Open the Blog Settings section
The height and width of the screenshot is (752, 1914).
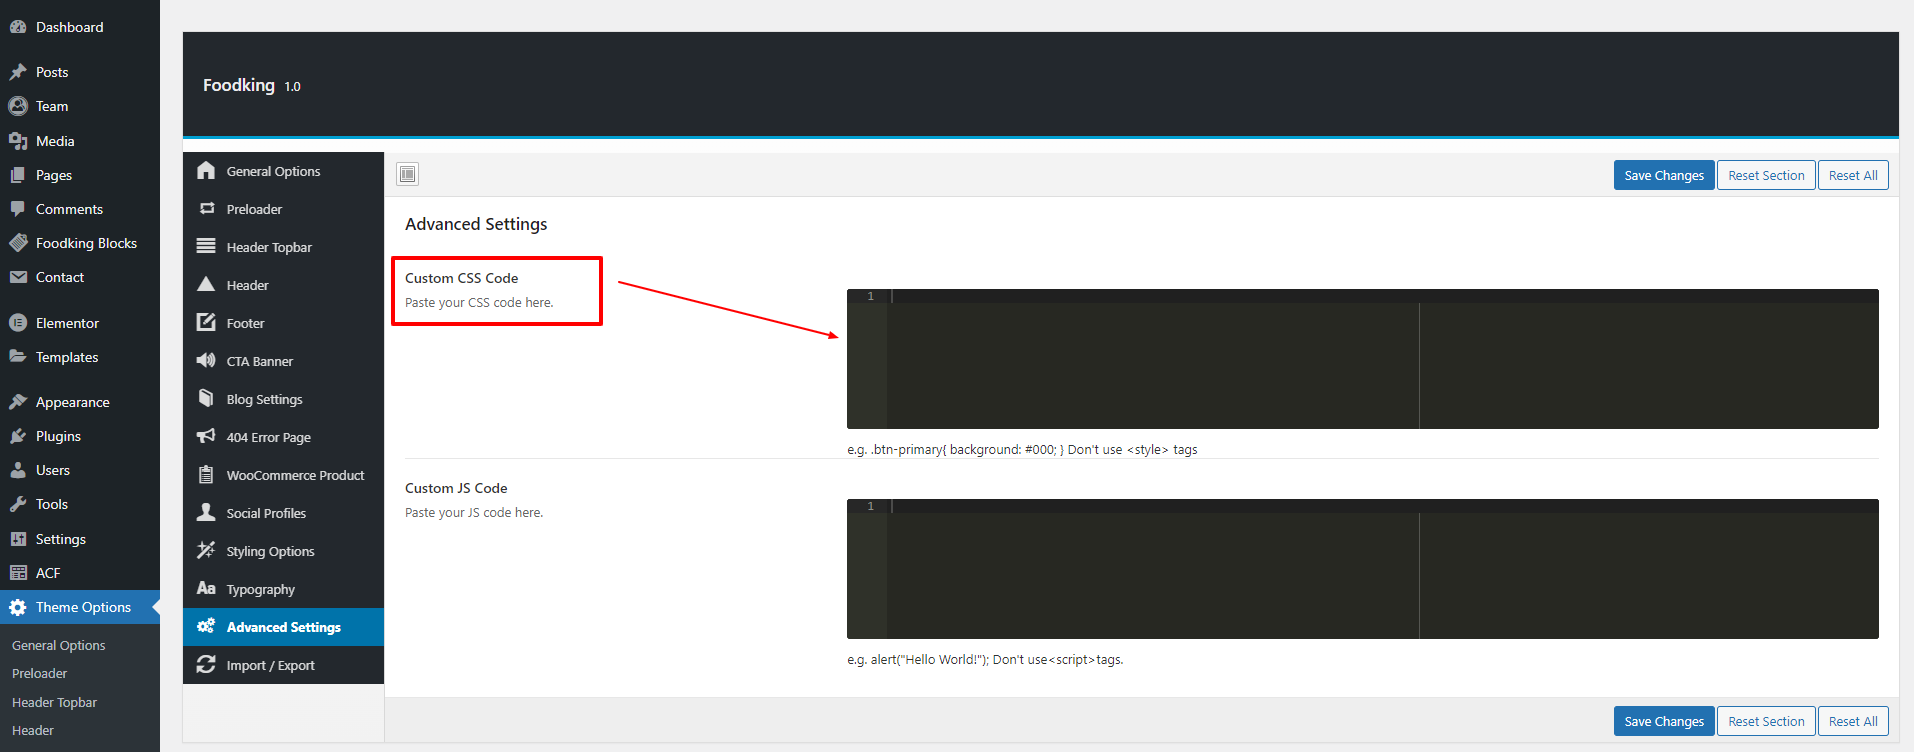264,399
